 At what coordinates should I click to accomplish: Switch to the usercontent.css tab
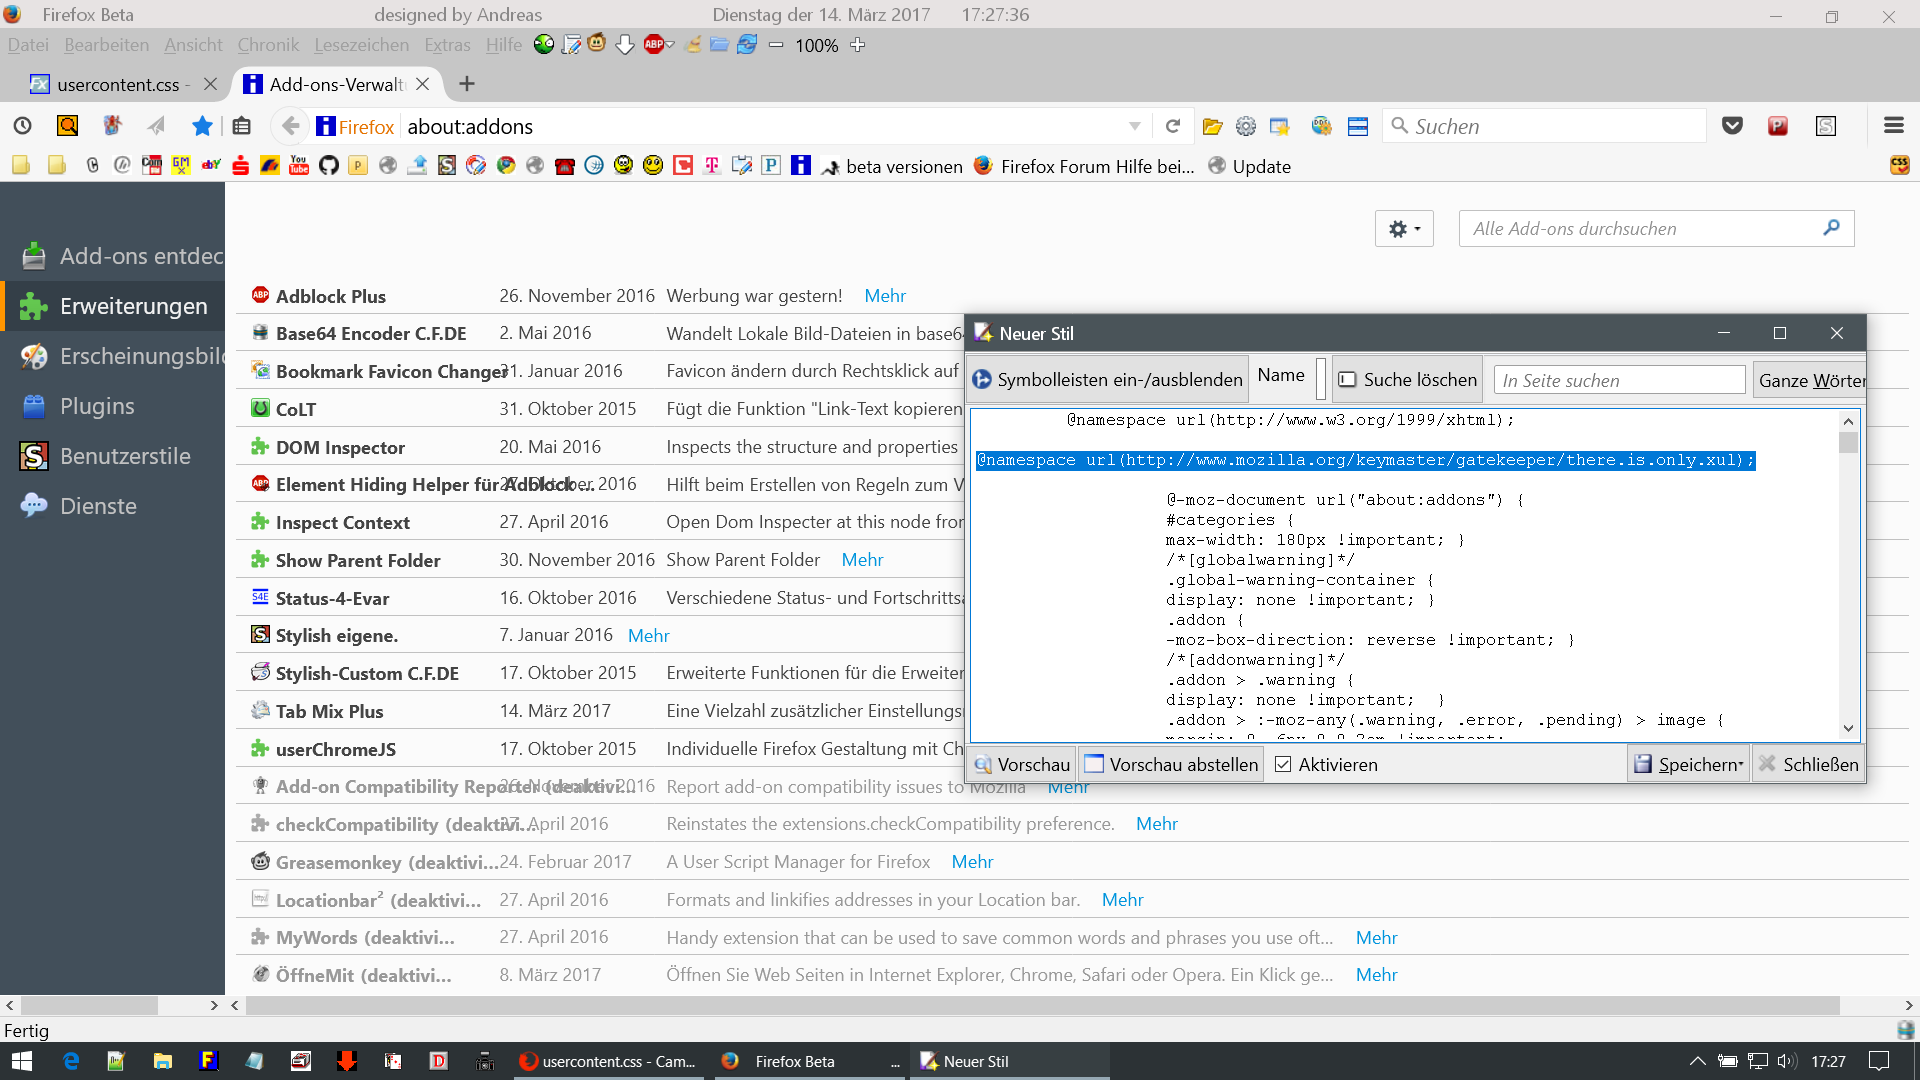[118, 84]
